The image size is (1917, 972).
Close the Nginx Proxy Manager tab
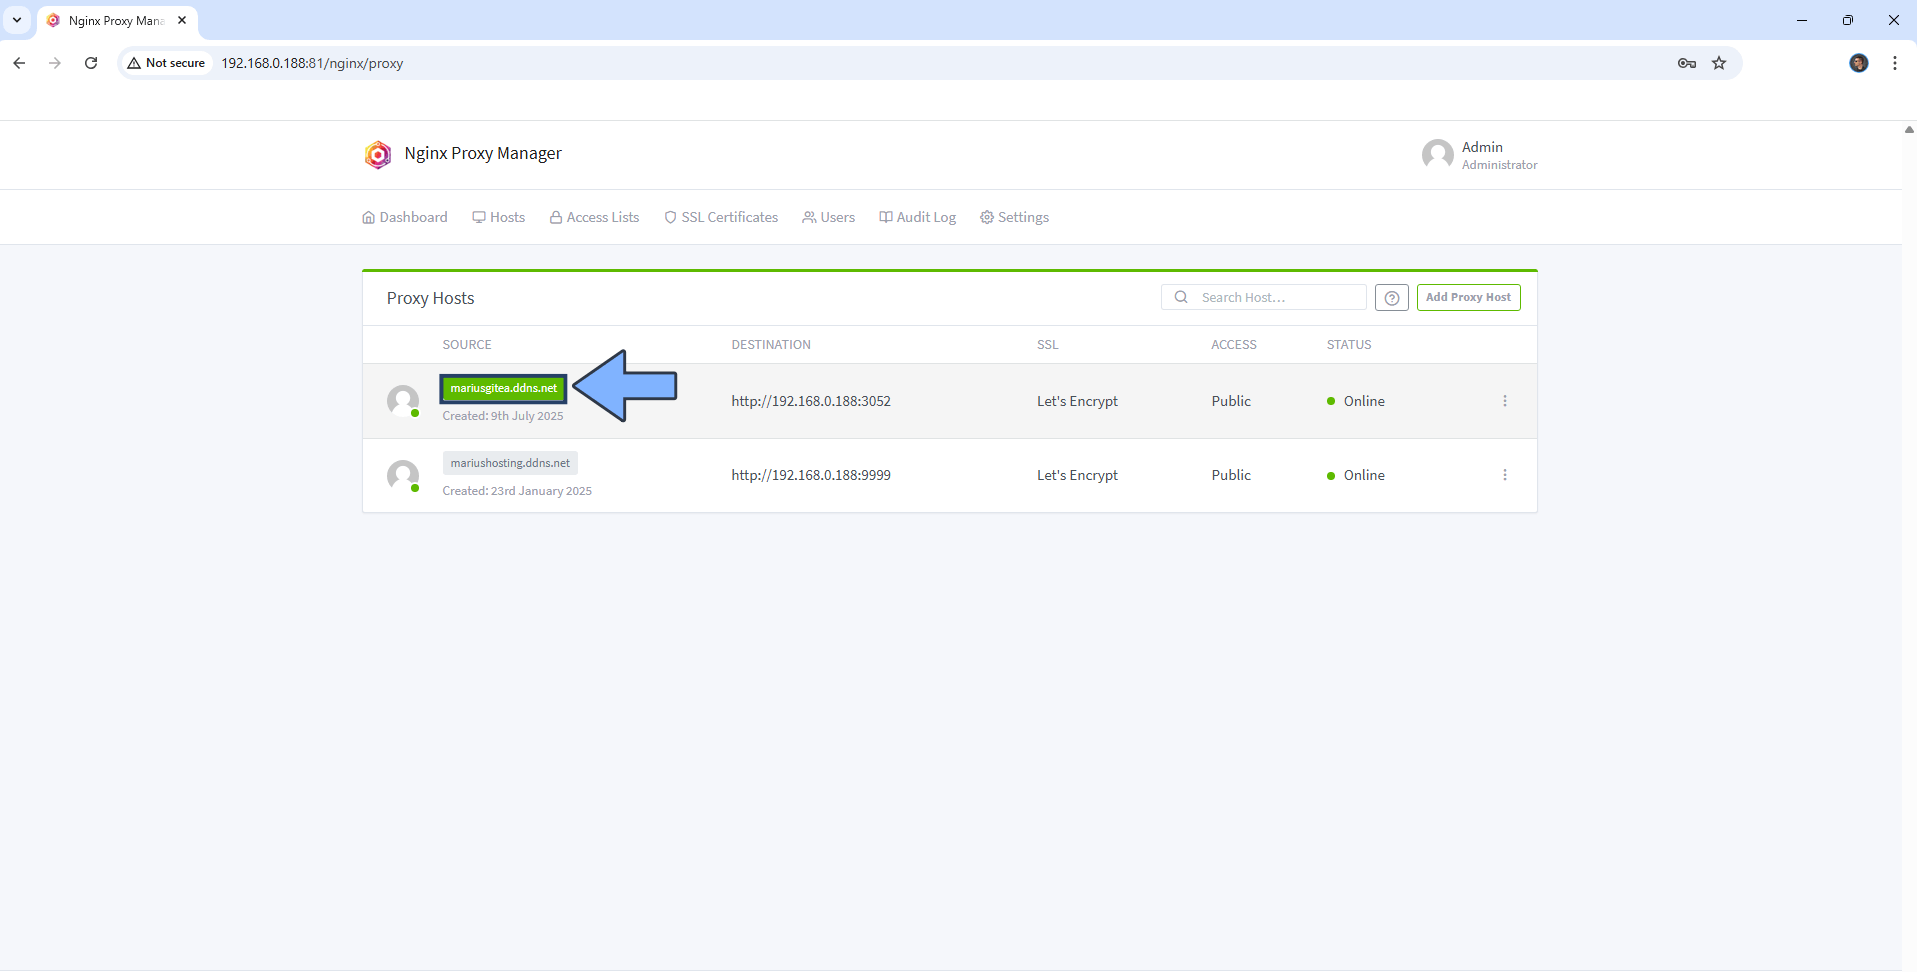coord(182,20)
